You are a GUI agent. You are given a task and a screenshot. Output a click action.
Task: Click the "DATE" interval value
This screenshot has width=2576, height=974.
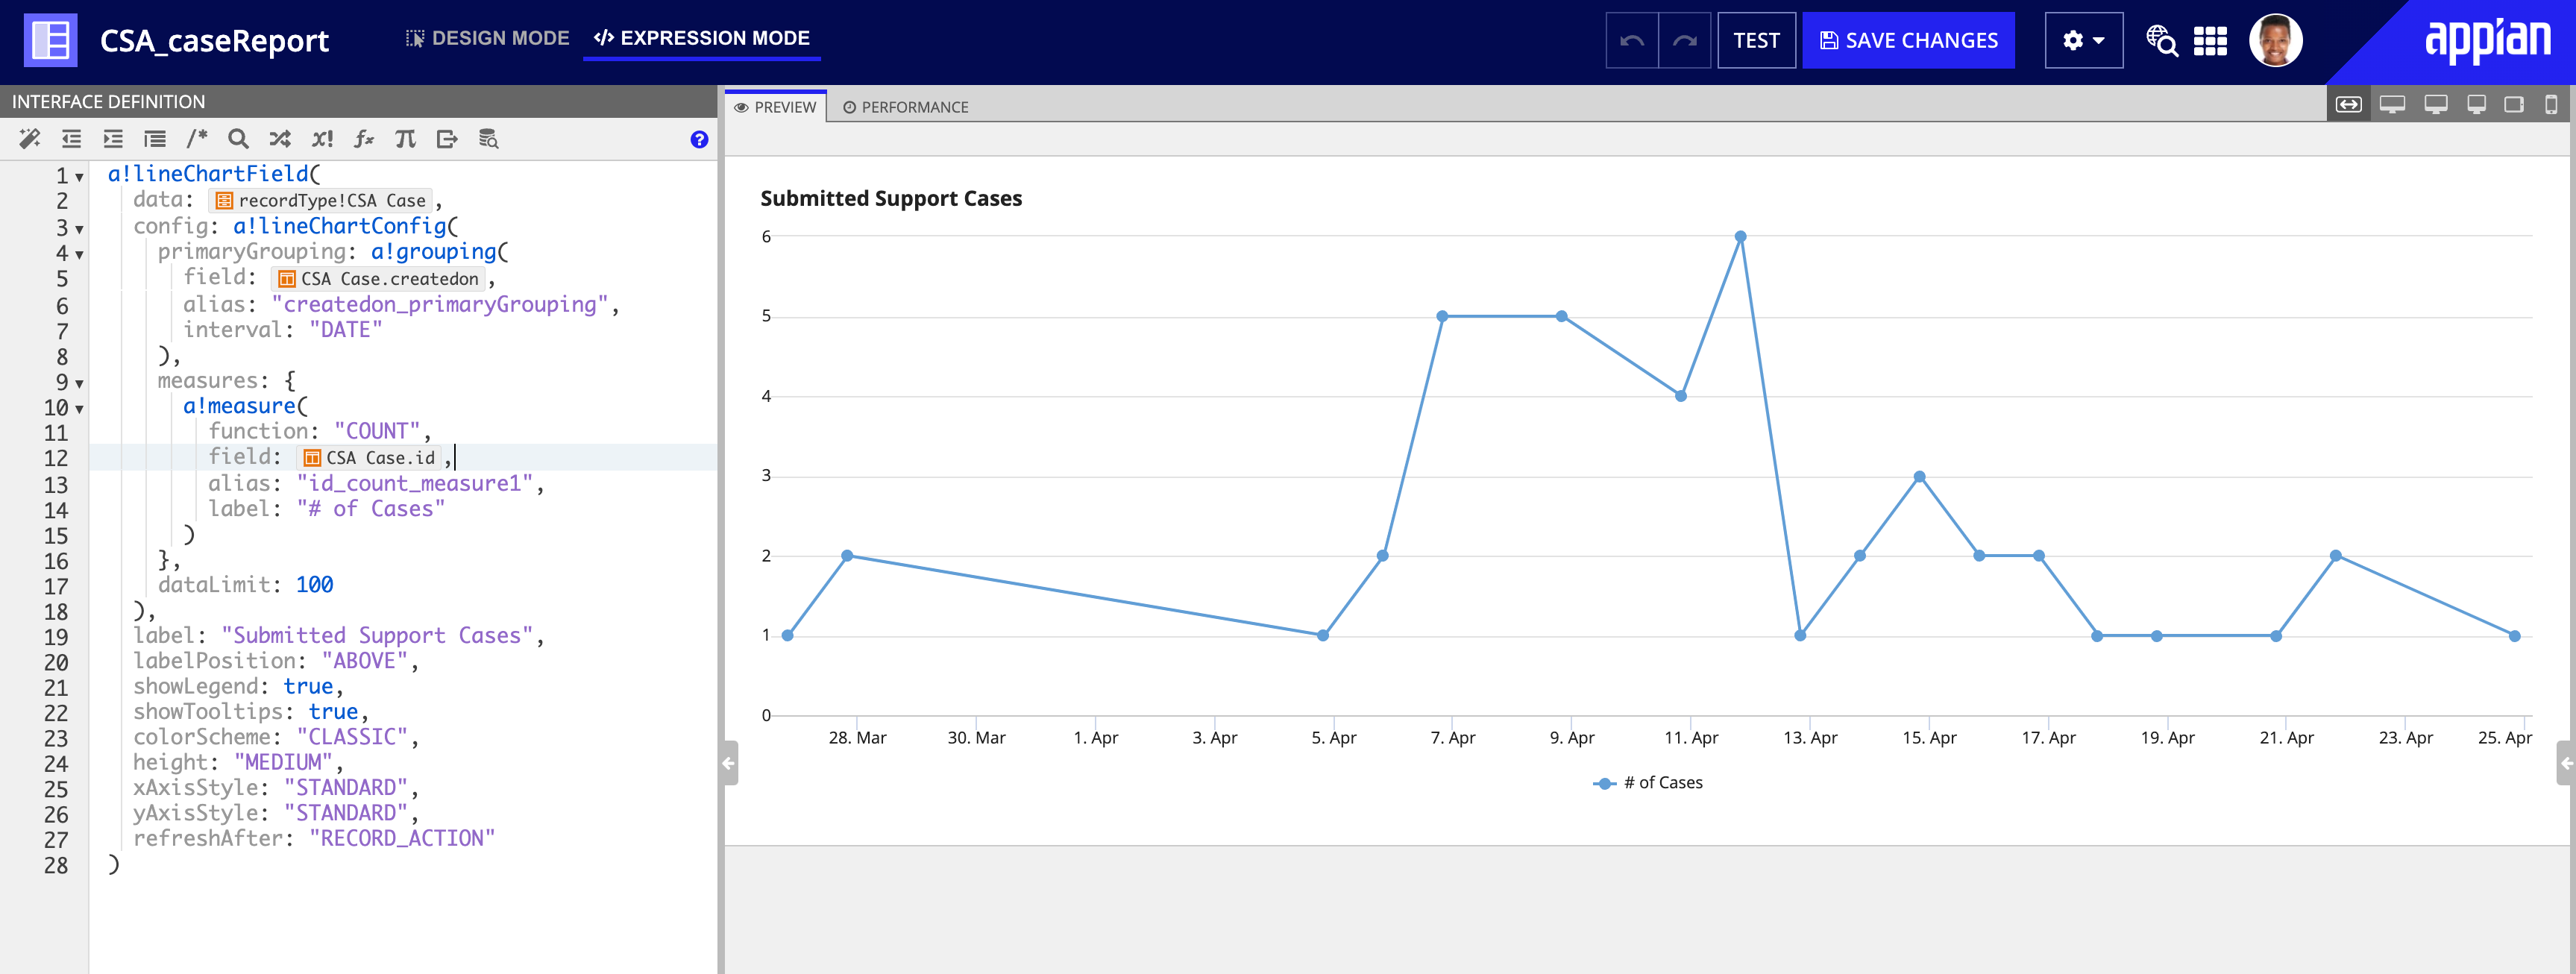[345, 330]
